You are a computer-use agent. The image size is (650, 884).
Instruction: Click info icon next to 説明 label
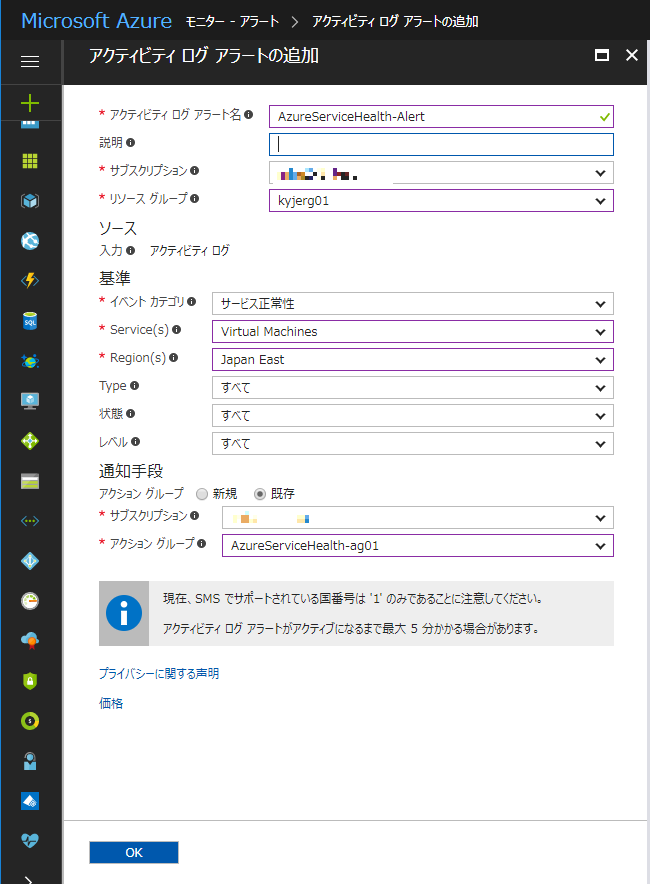coord(131,143)
